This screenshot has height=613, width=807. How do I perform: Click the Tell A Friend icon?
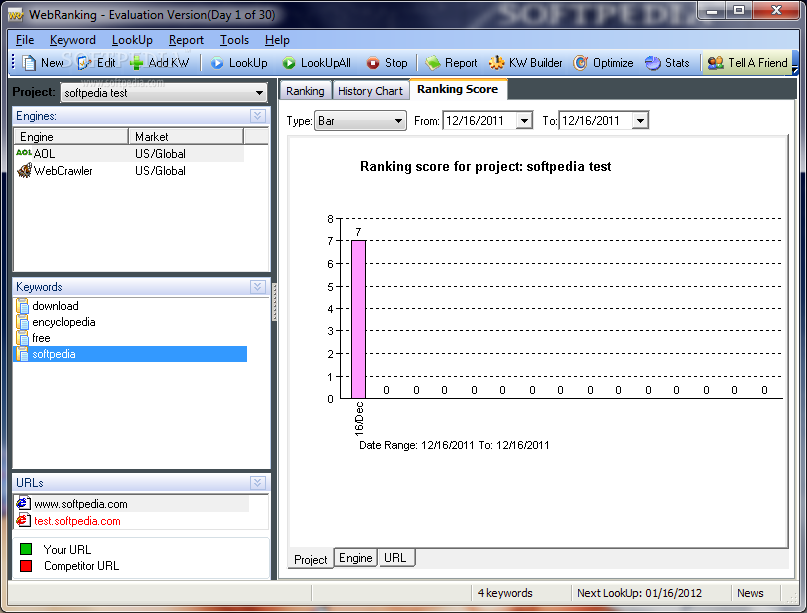point(715,63)
